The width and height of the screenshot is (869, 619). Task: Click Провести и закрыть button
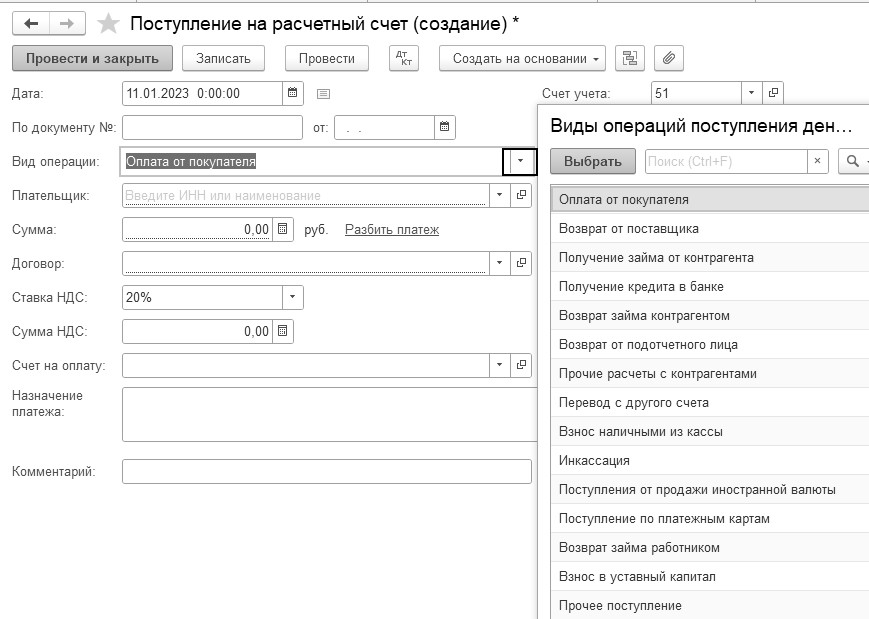point(93,58)
